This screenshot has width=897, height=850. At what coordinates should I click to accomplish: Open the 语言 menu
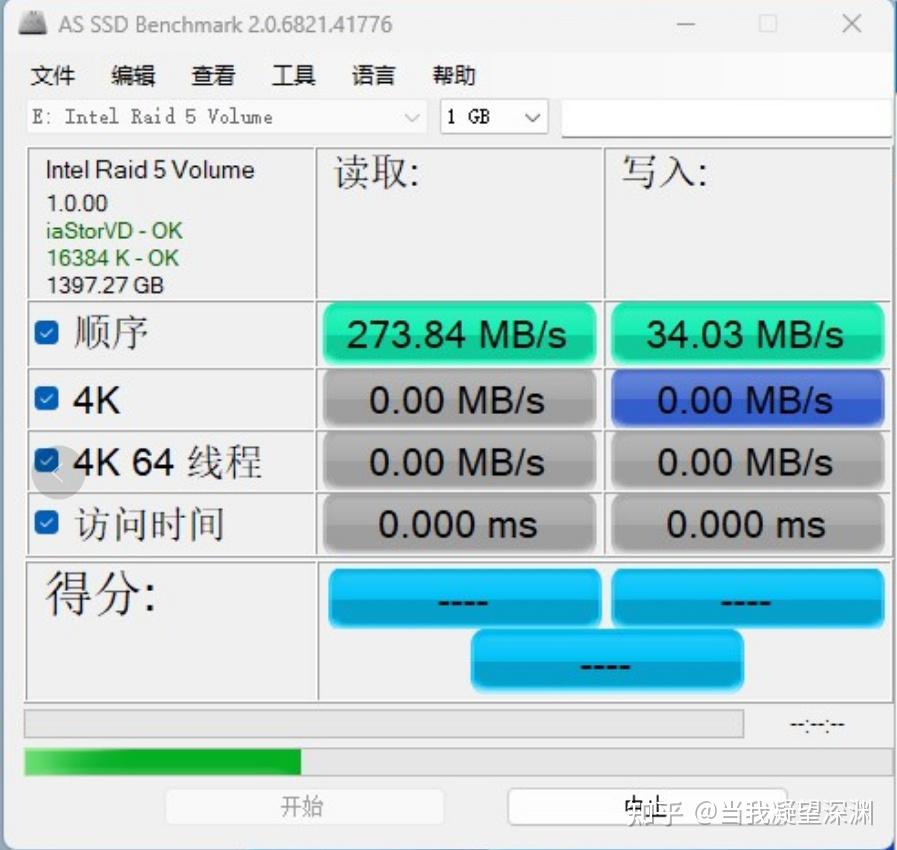pos(372,75)
